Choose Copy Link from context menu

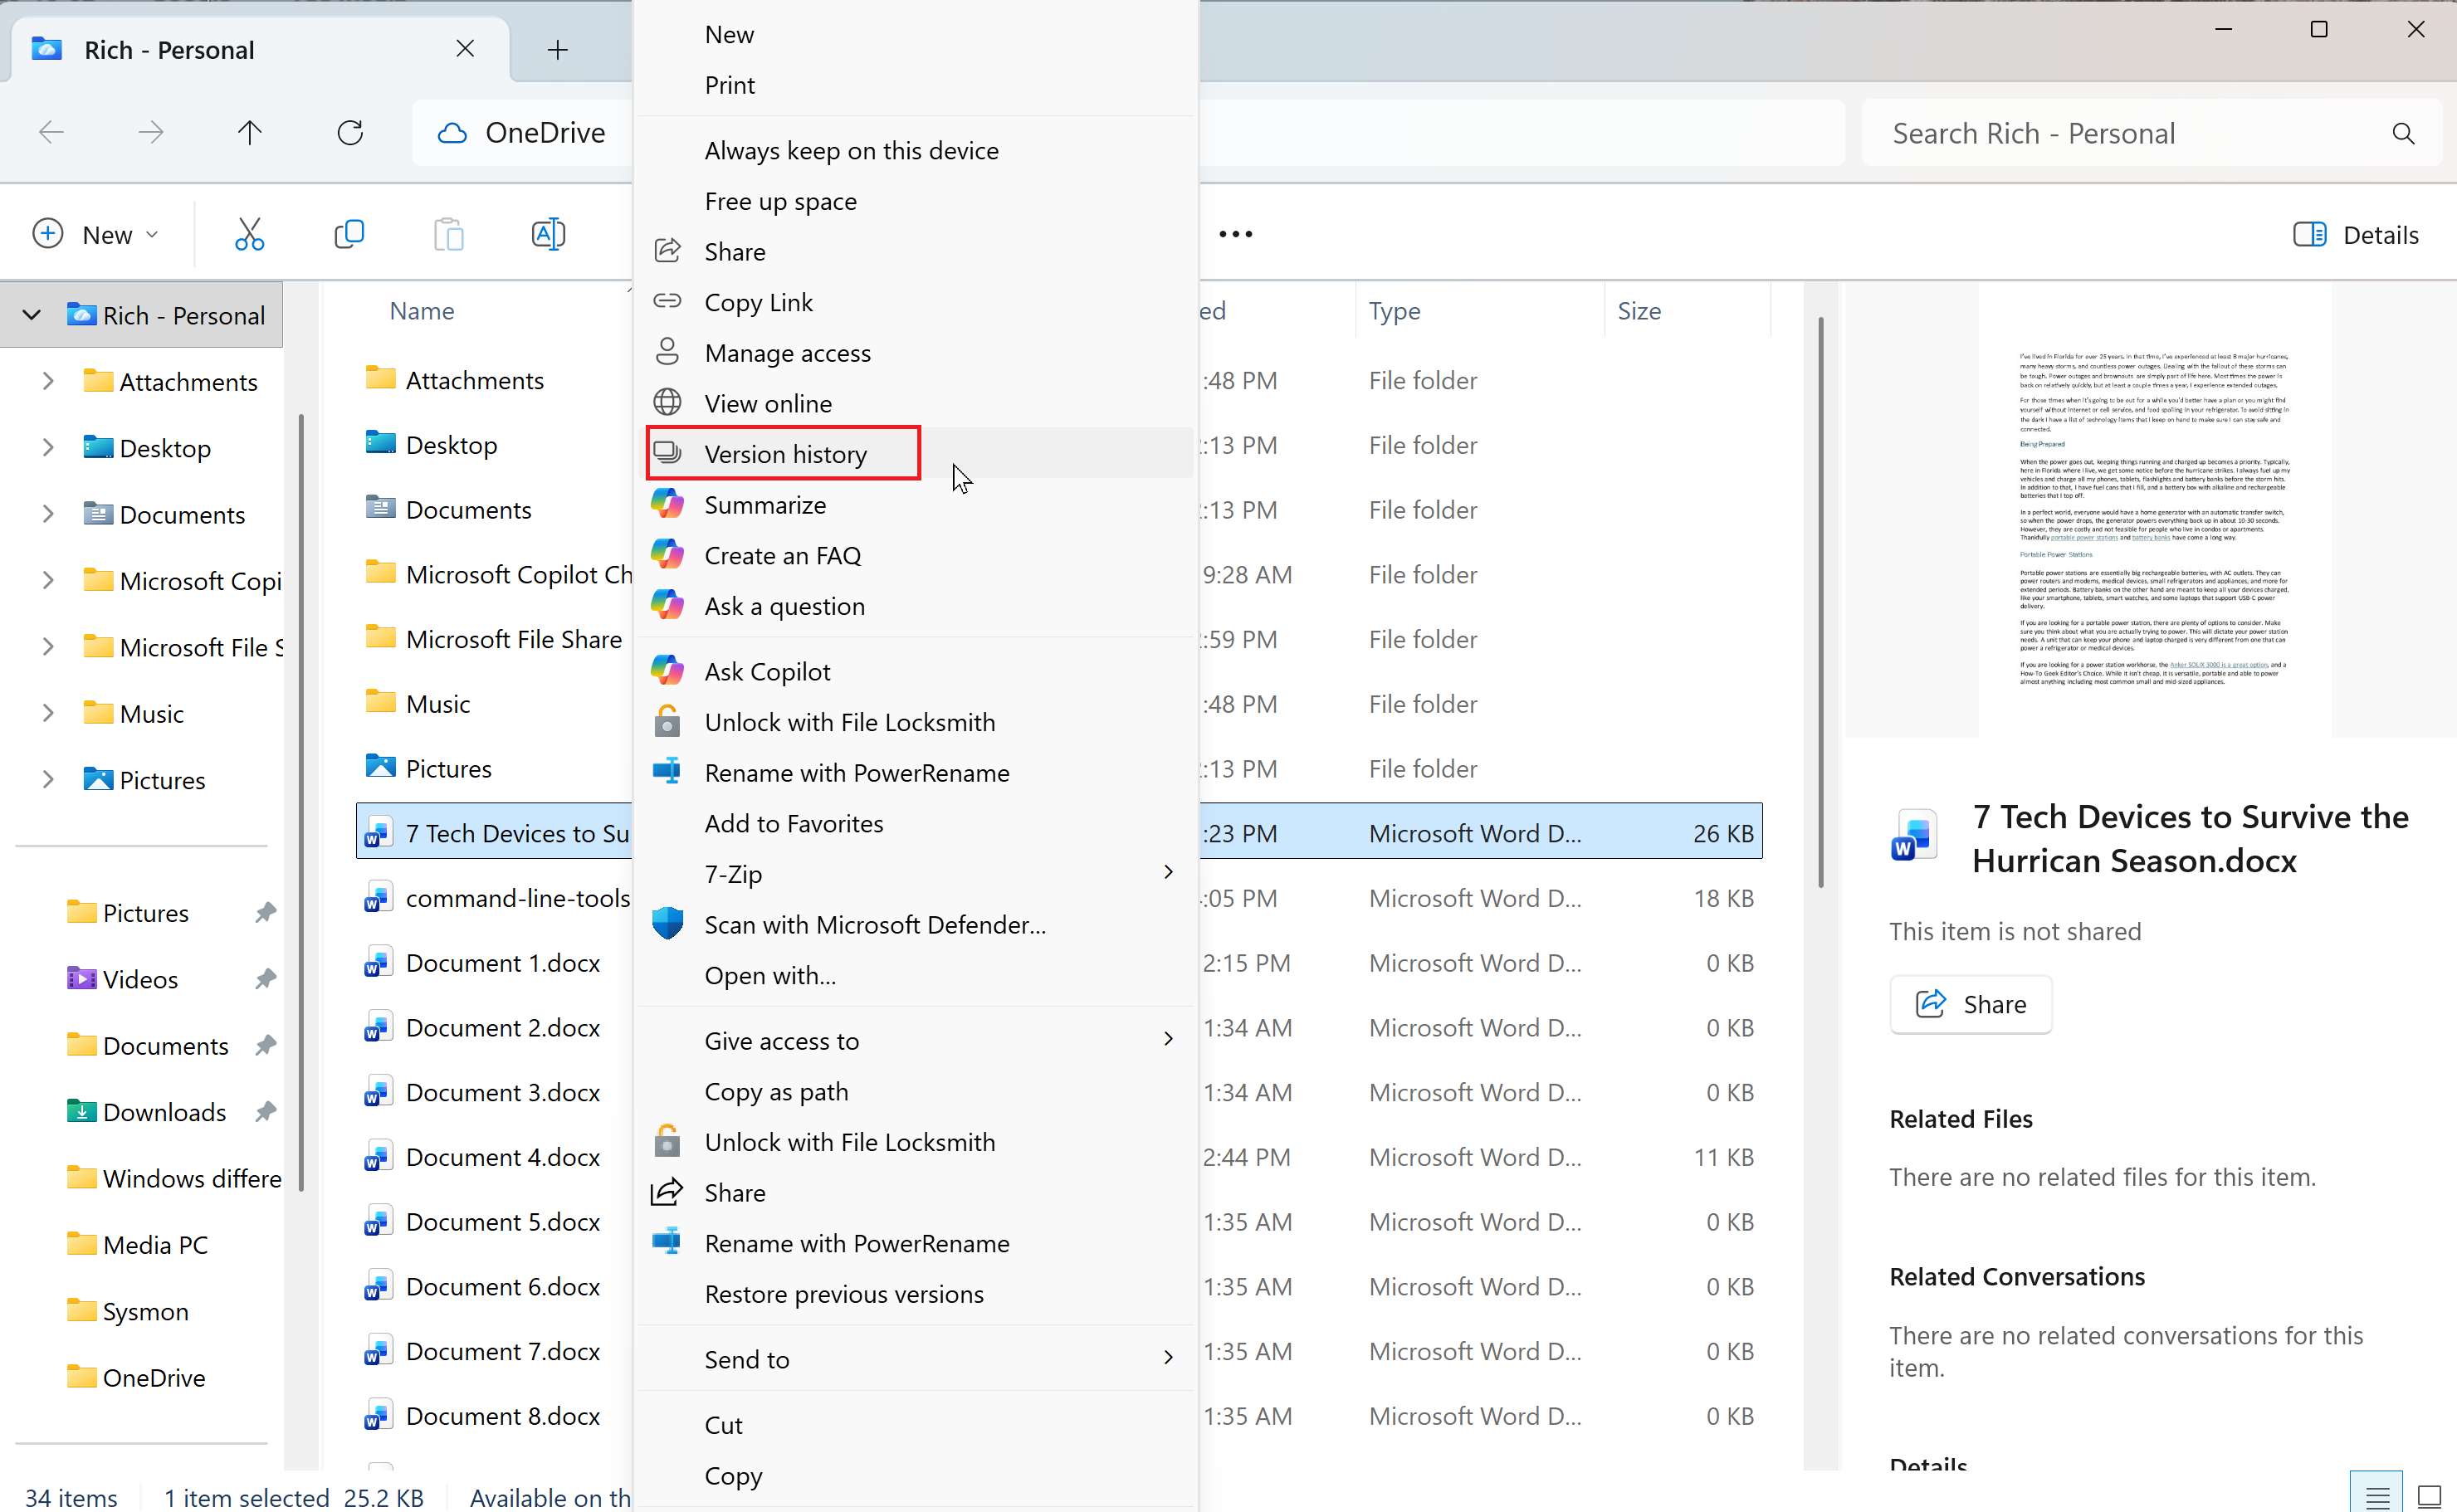[x=916, y=302]
